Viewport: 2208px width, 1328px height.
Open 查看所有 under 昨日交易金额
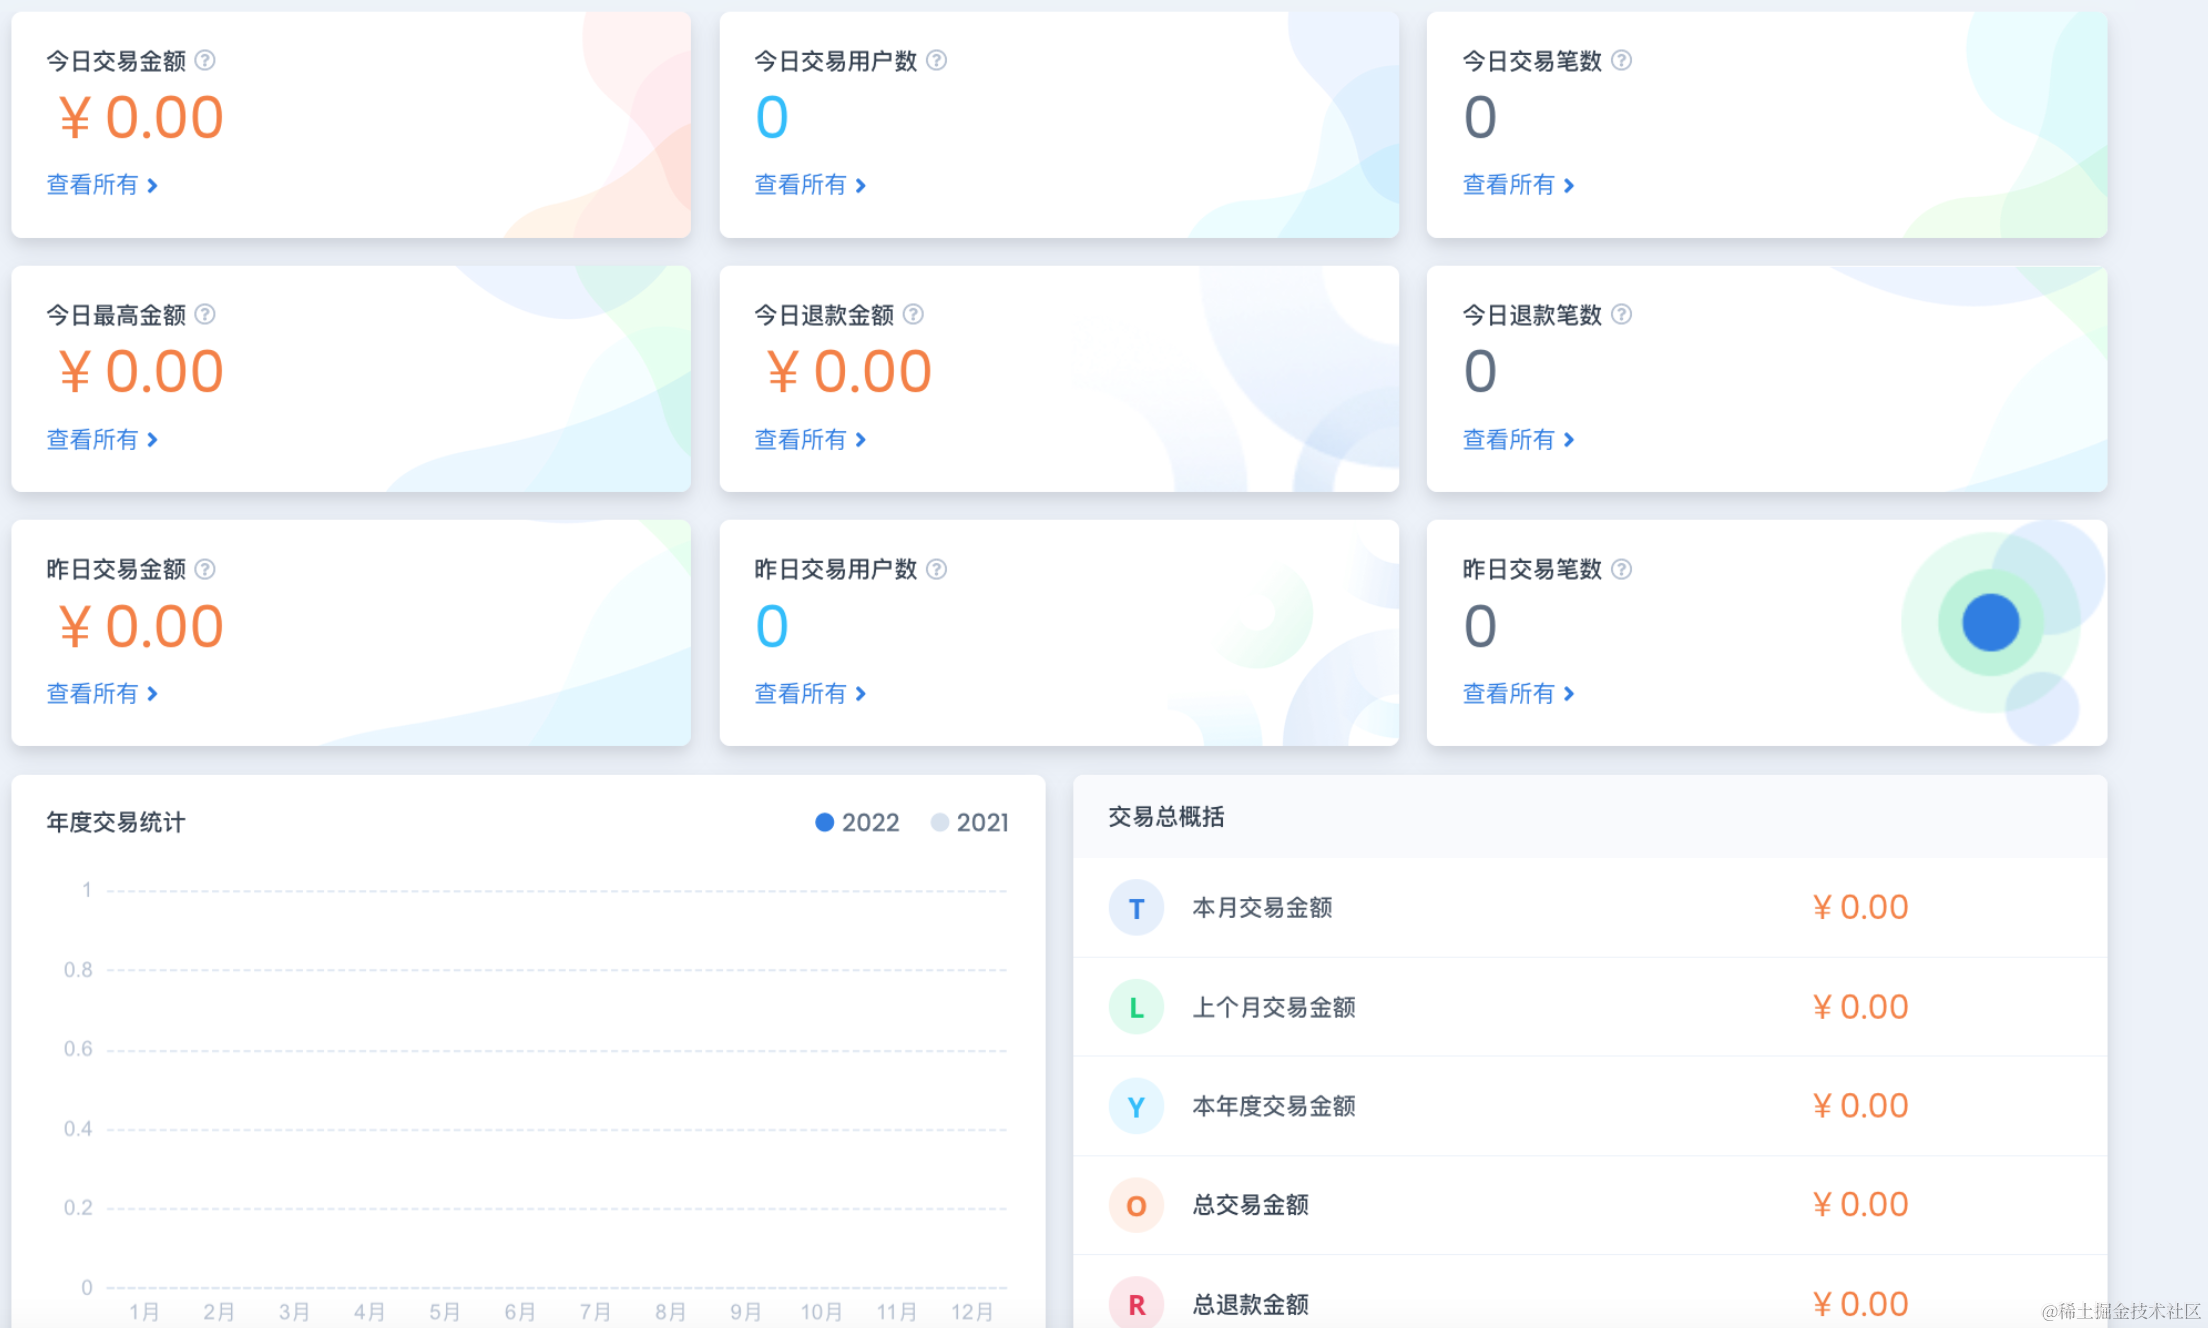pos(92,693)
